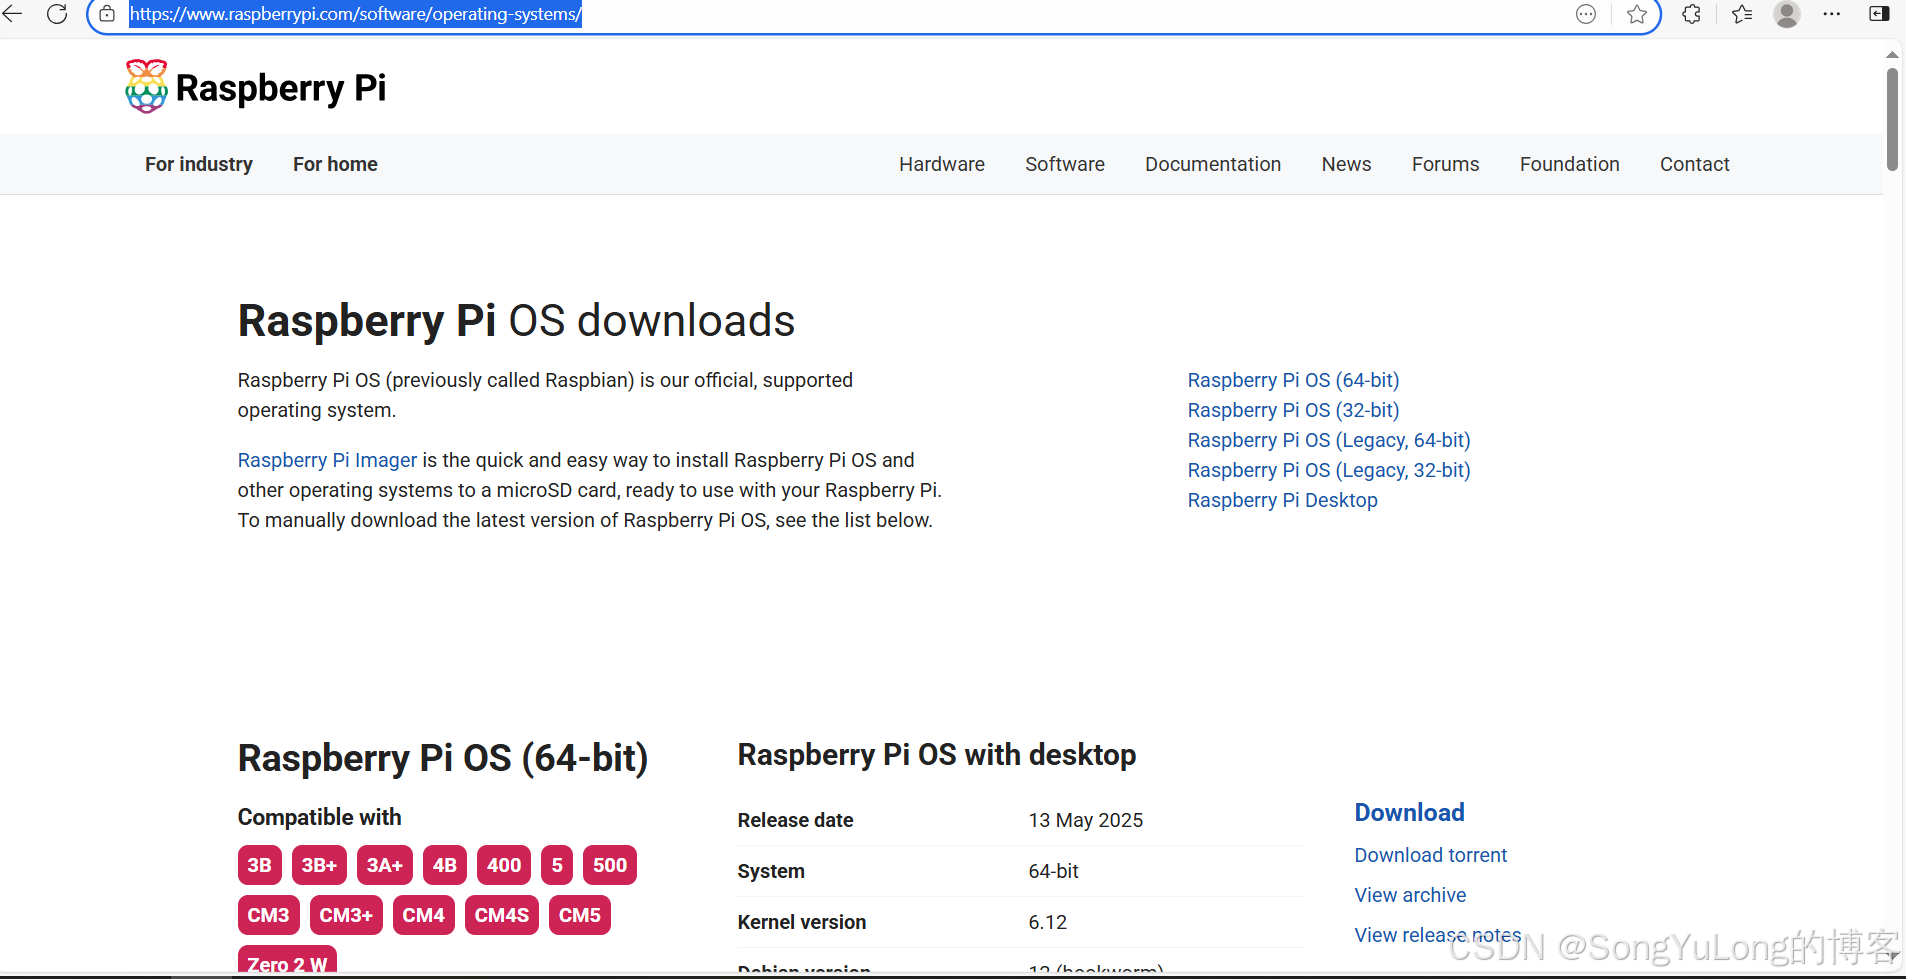
Task: Click the Raspberry Pi OS (64-bit) heading
Action: click(443, 758)
